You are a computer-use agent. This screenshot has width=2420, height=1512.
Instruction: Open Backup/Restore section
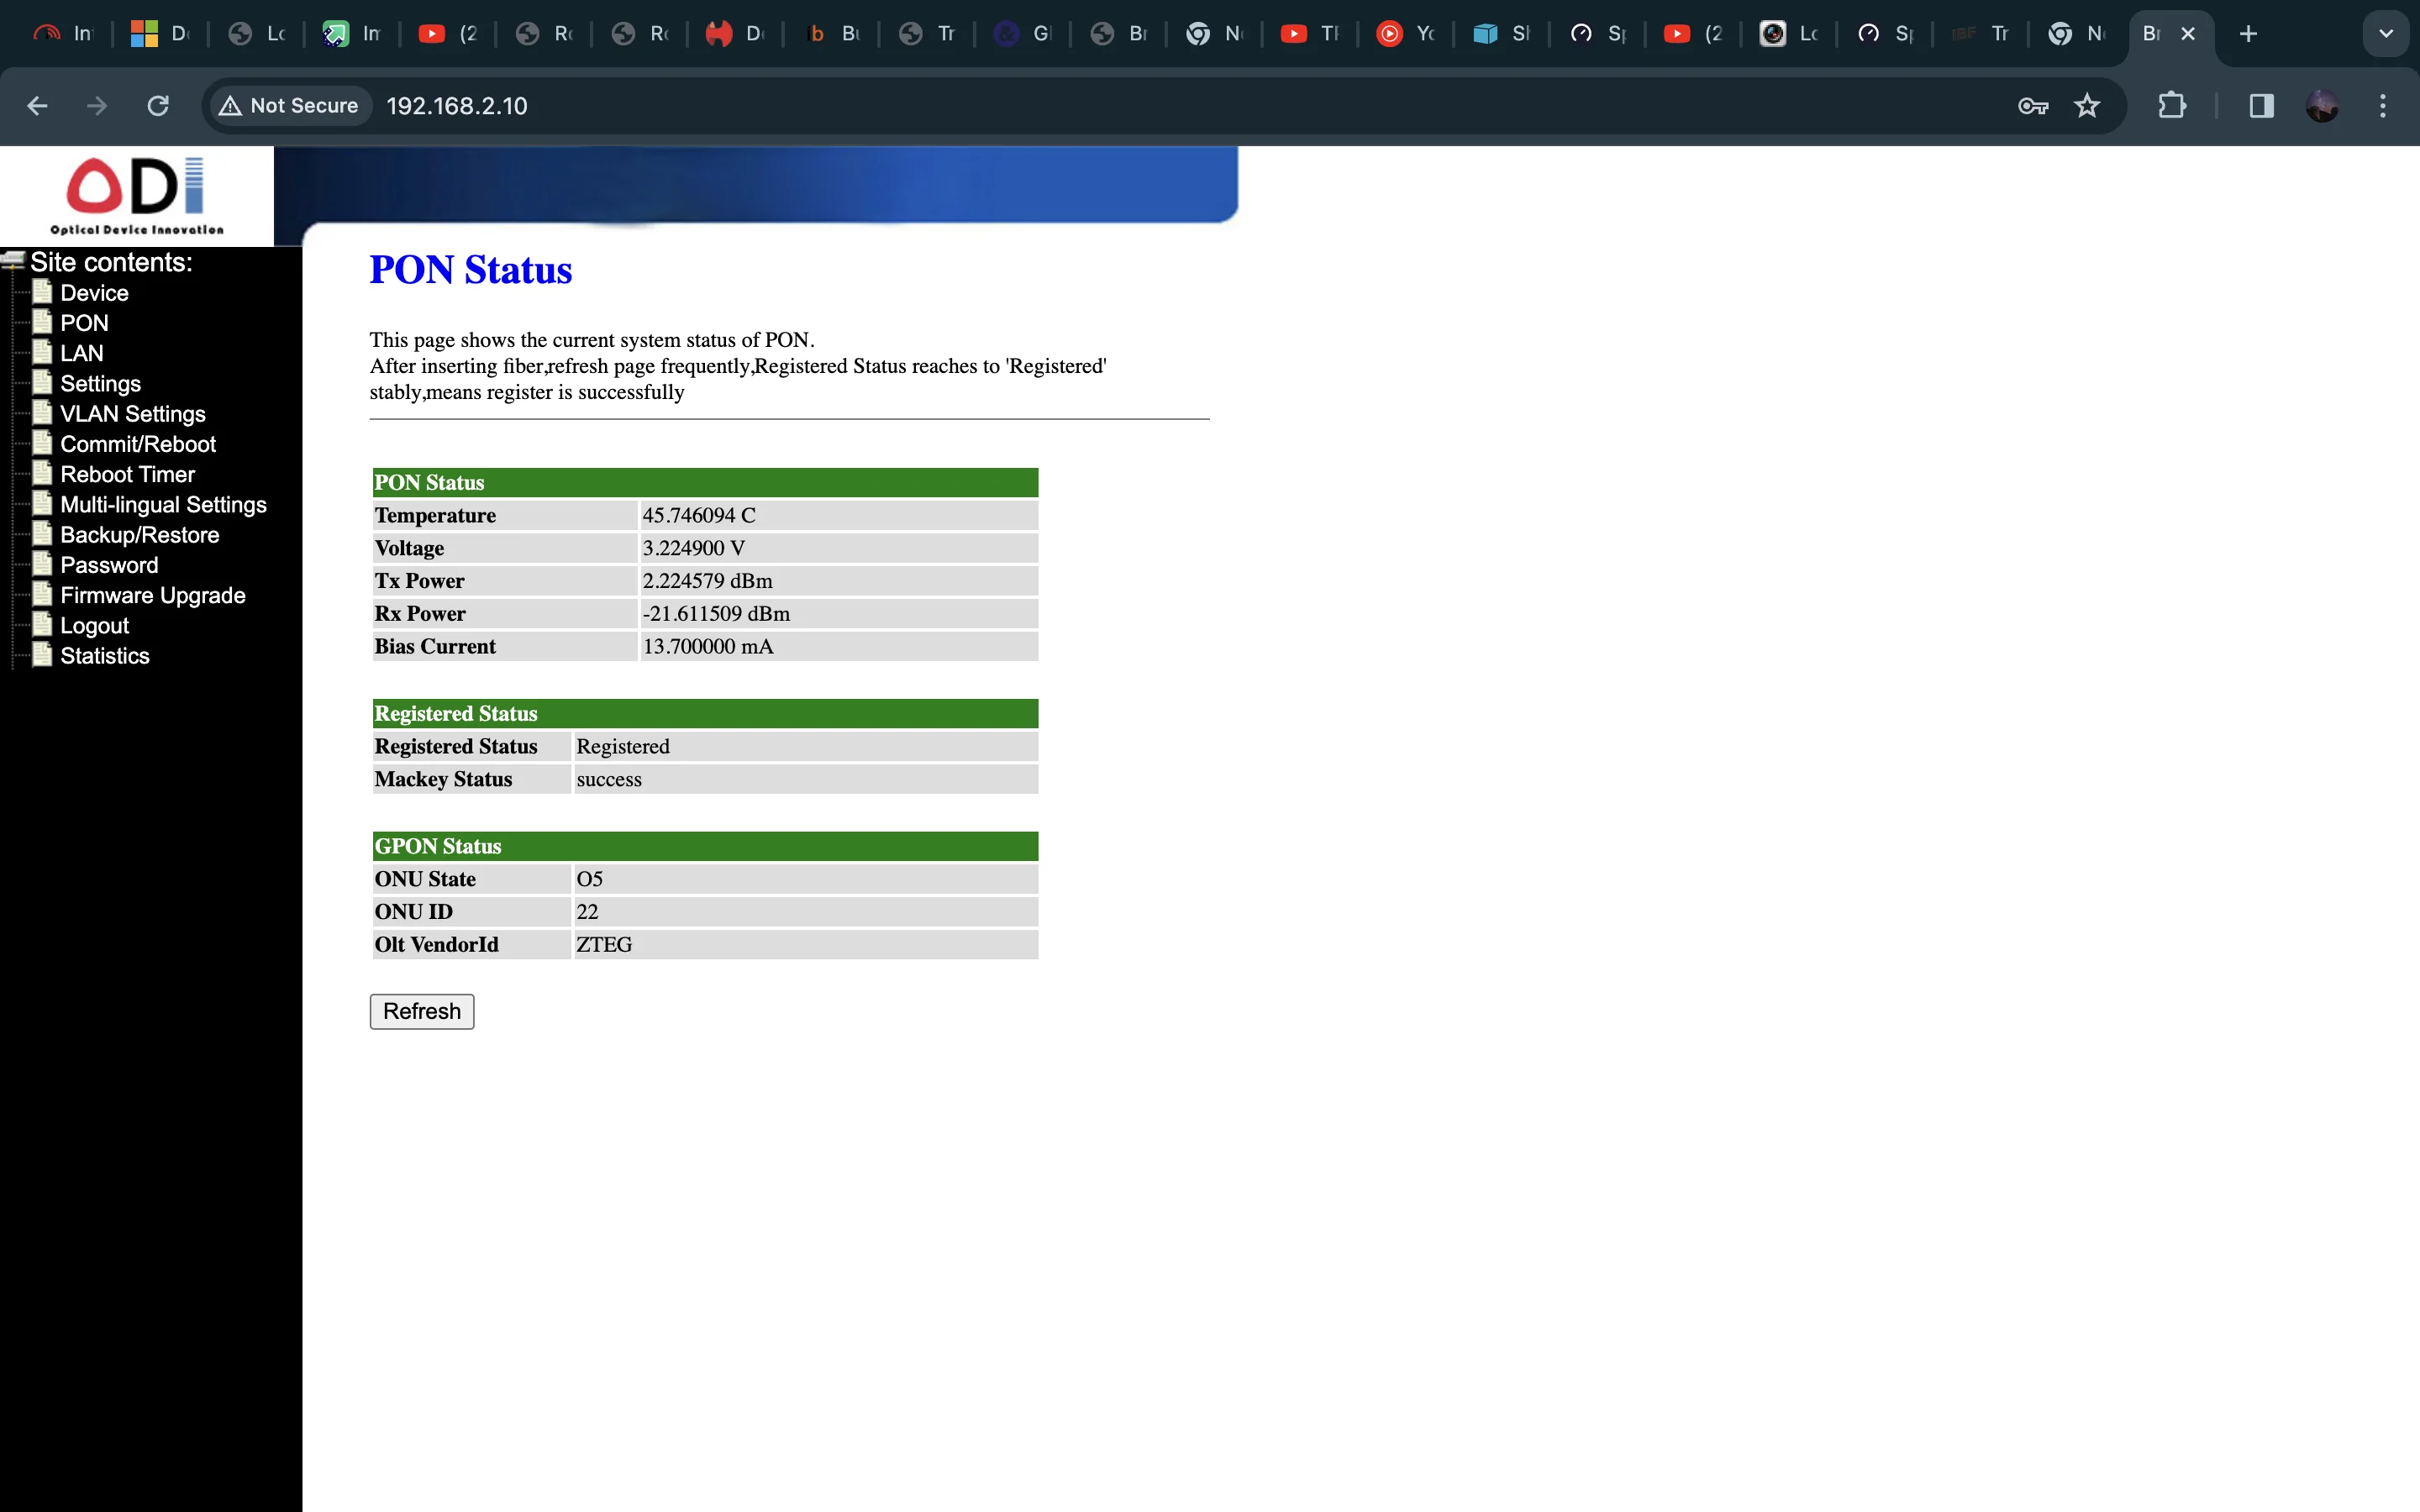[138, 533]
